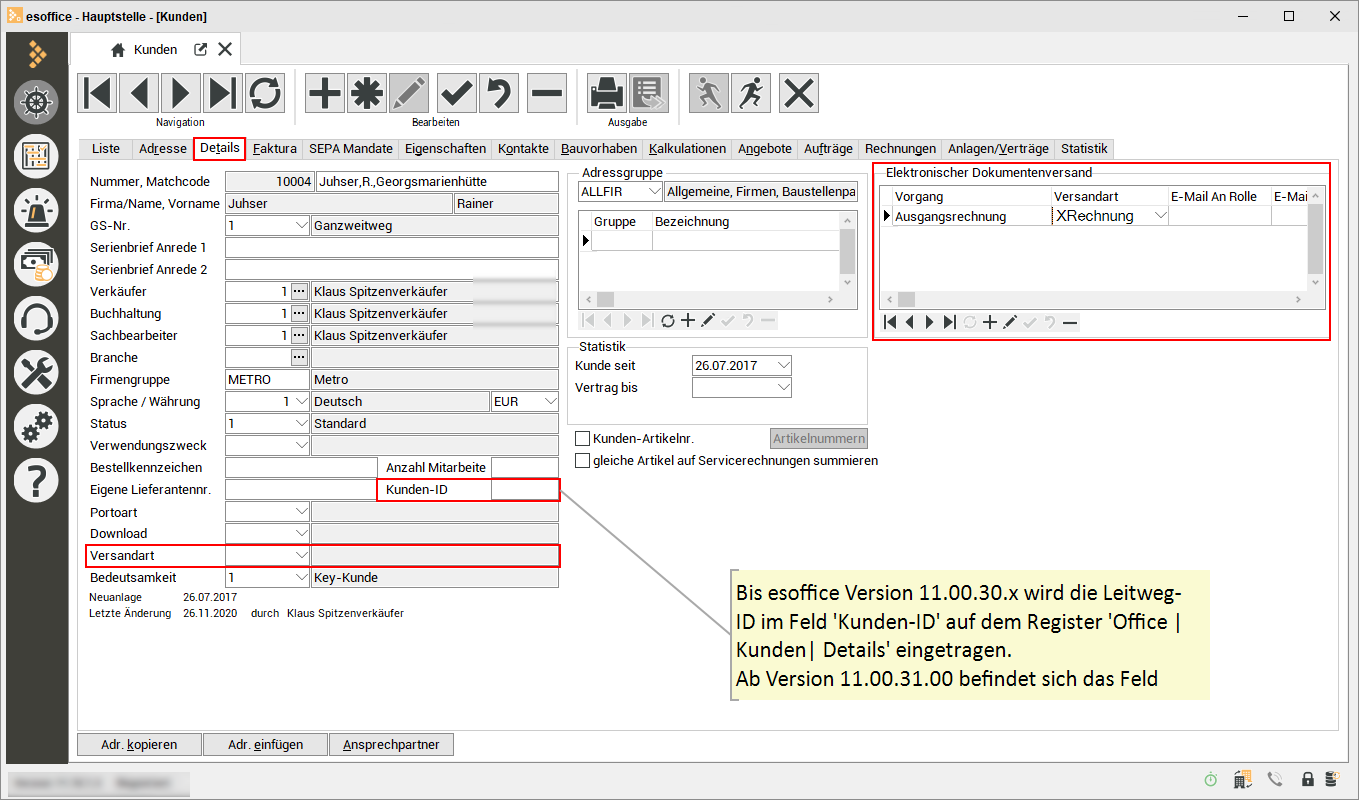Click the Adr. kopieren button
The width and height of the screenshot is (1359, 800).
click(139, 745)
